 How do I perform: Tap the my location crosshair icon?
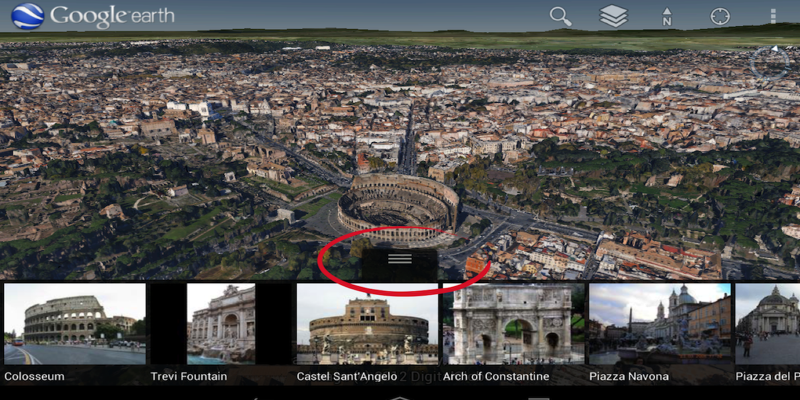[x=720, y=16]
